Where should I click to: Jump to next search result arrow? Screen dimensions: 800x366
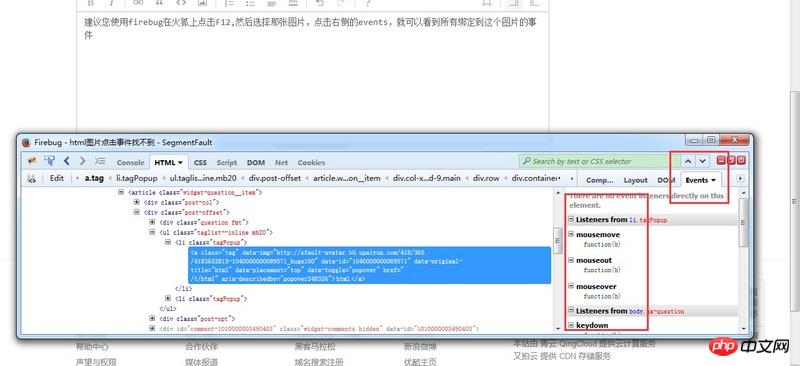(x=703, y=161)
